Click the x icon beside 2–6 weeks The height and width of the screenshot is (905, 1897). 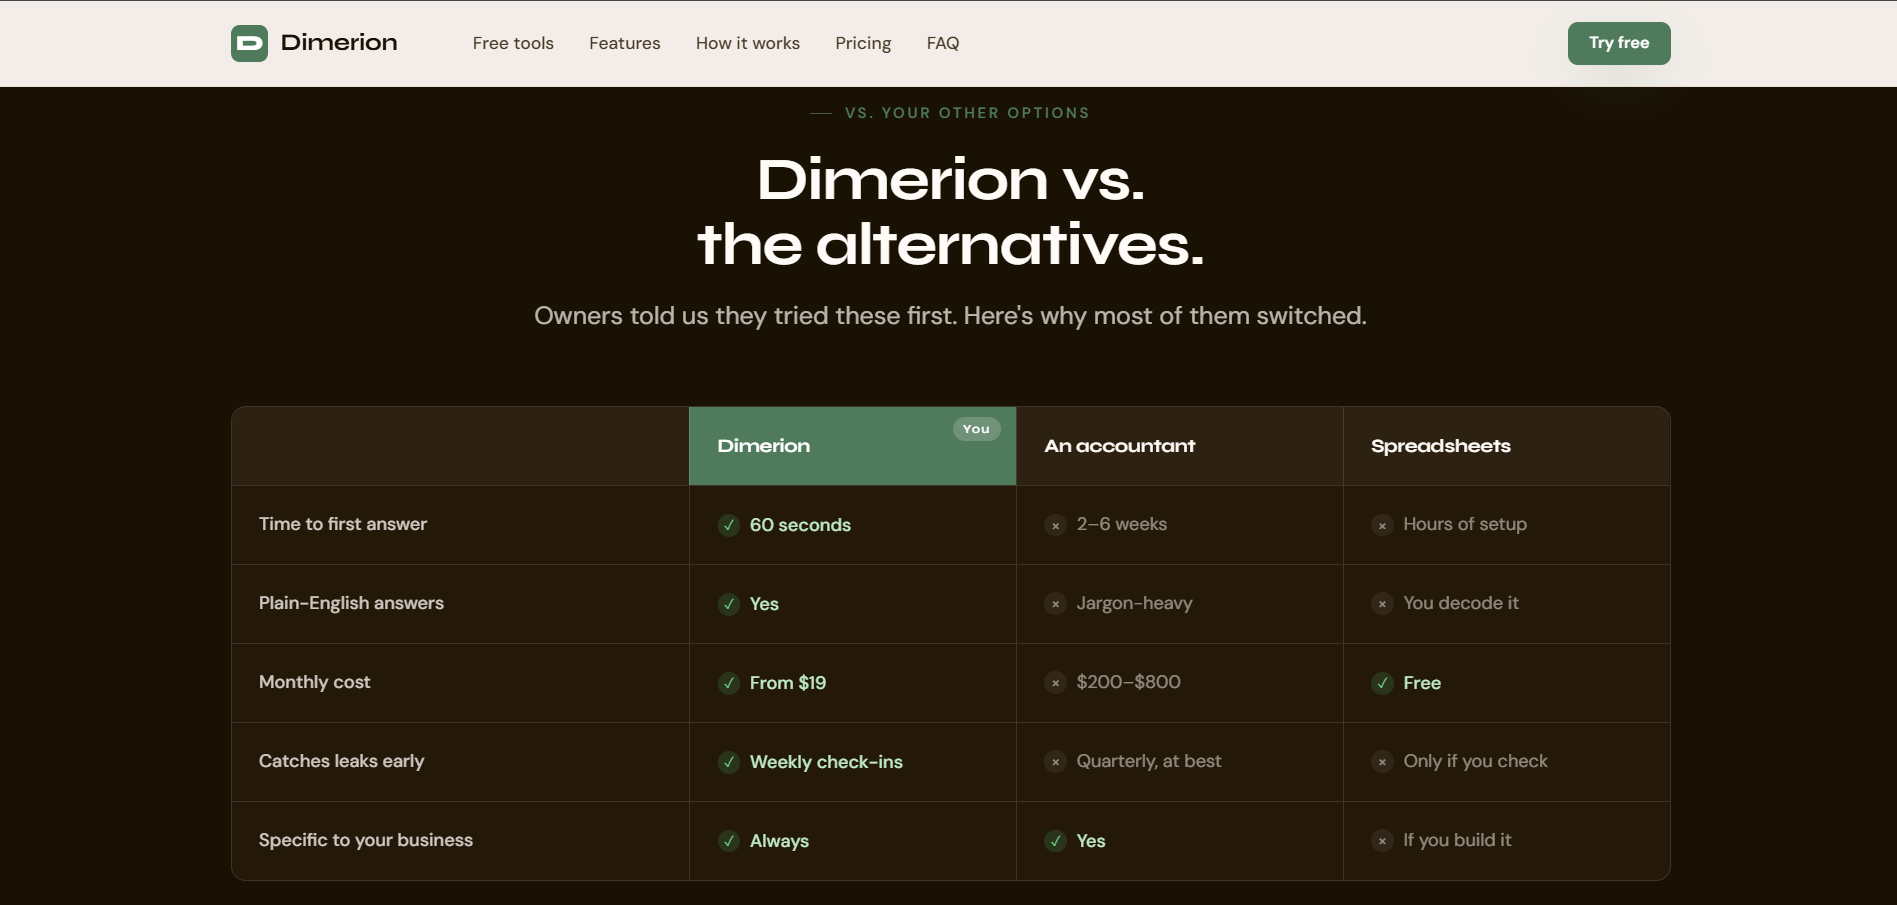pos(1055,525)
